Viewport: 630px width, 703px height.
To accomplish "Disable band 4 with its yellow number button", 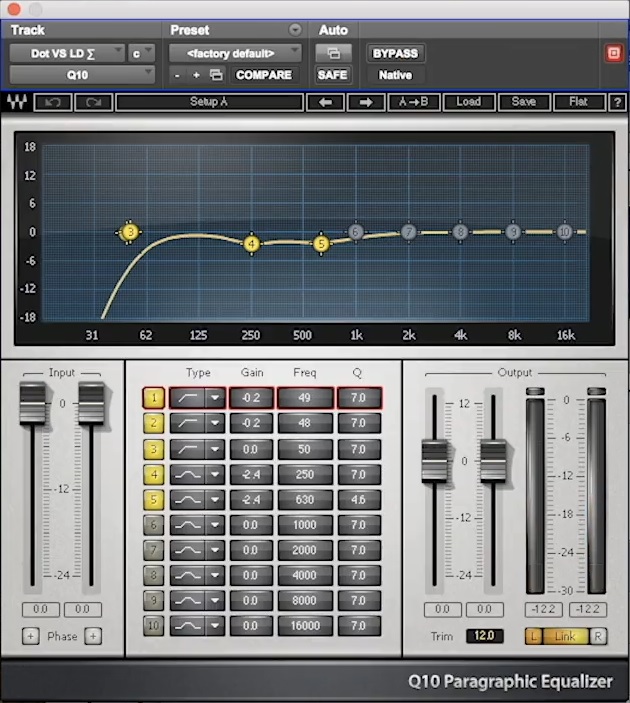I will point(153,474).
